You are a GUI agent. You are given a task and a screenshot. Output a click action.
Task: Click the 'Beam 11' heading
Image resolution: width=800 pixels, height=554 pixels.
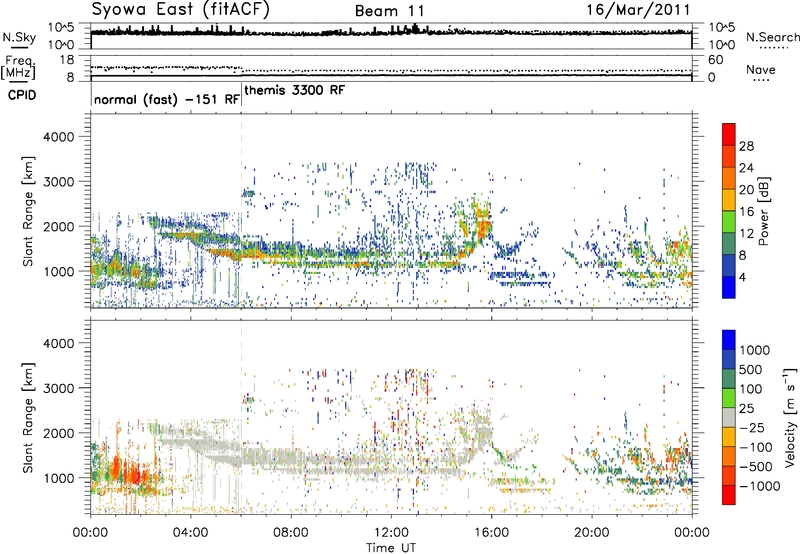click(x=389, y=11)
